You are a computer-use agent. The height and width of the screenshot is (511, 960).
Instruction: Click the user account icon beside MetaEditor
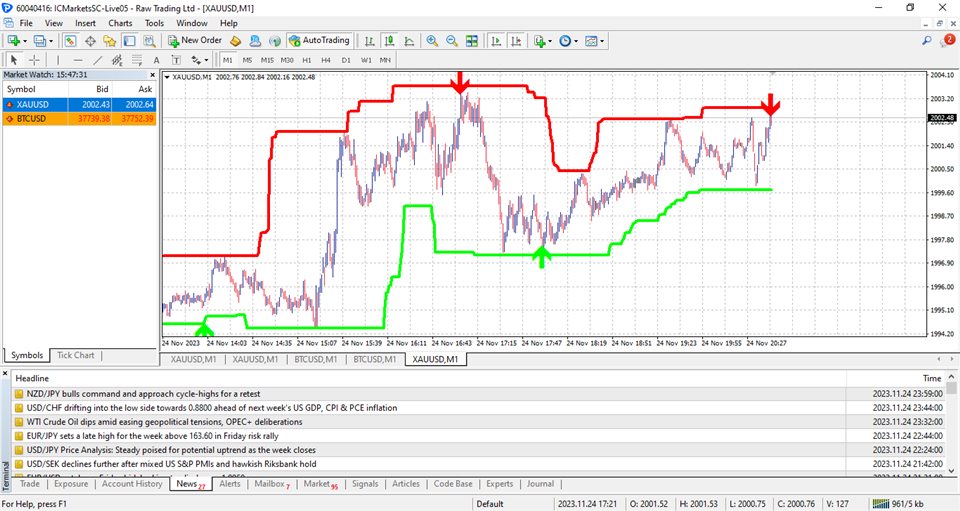point(255,41)
